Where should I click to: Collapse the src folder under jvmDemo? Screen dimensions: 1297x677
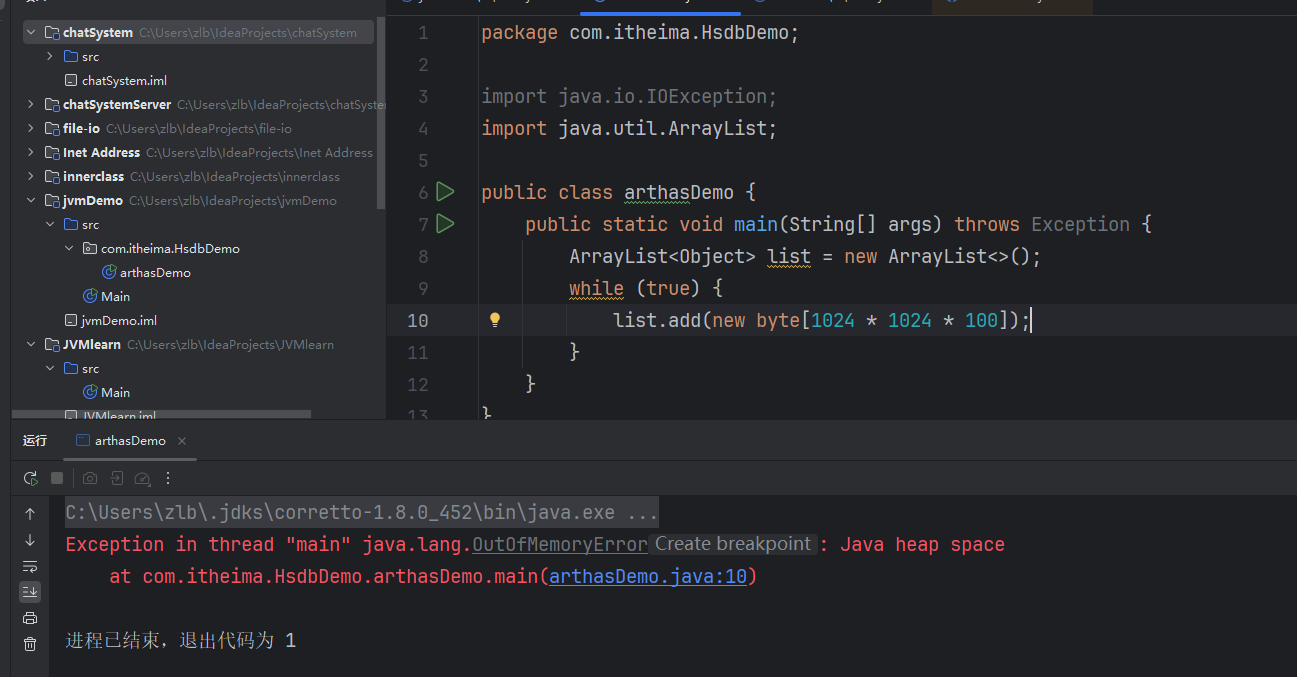(50, 225)
